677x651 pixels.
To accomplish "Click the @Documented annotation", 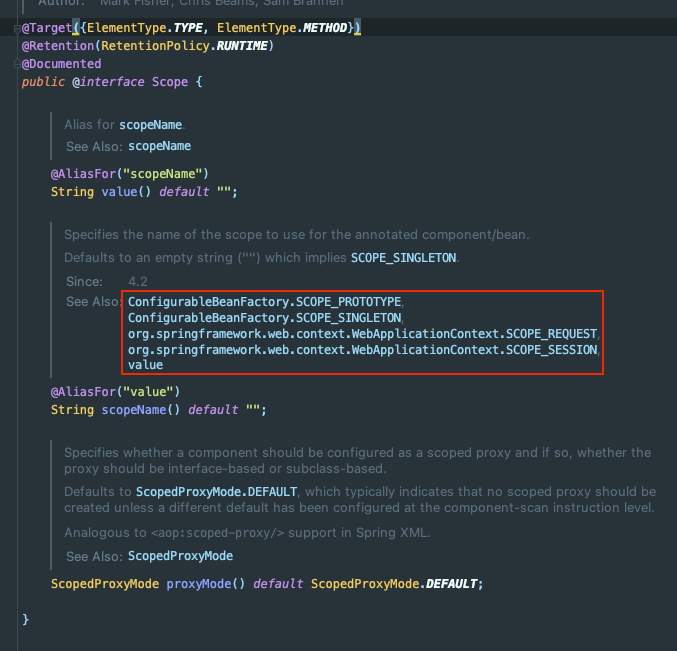I will point(61,64).
